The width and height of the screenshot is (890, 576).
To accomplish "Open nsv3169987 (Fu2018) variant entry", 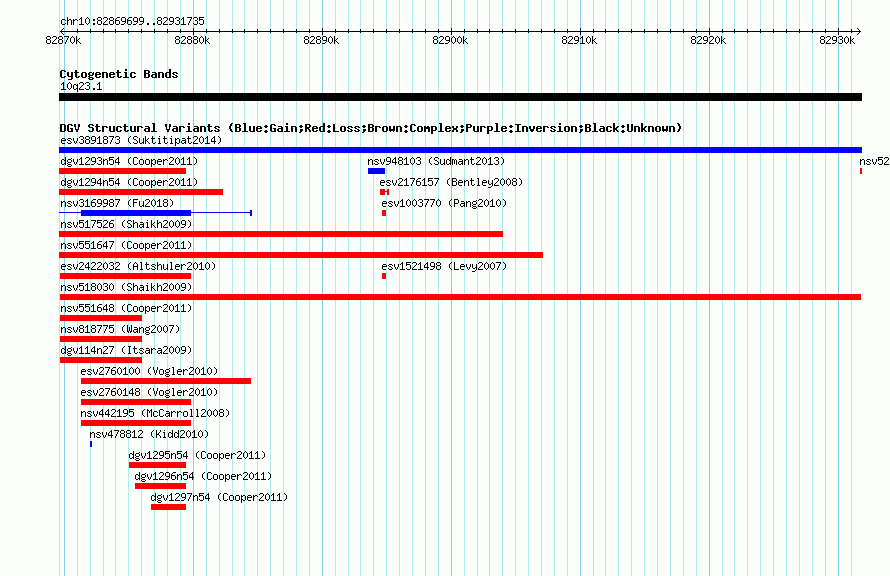I will click(x=117, y=203).
